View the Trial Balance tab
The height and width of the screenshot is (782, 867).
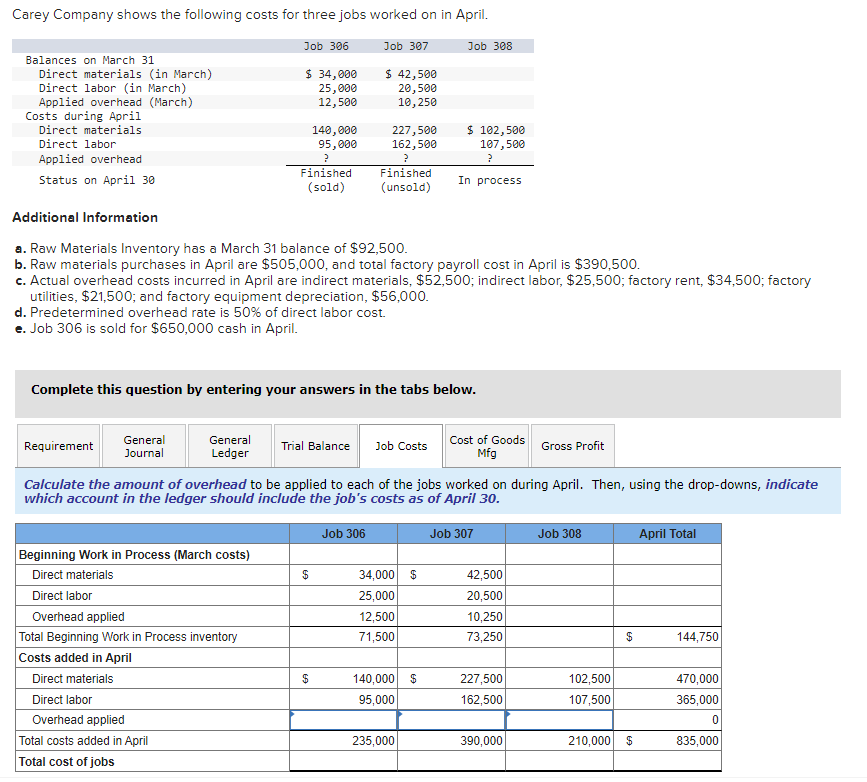[x=315, y=445]
